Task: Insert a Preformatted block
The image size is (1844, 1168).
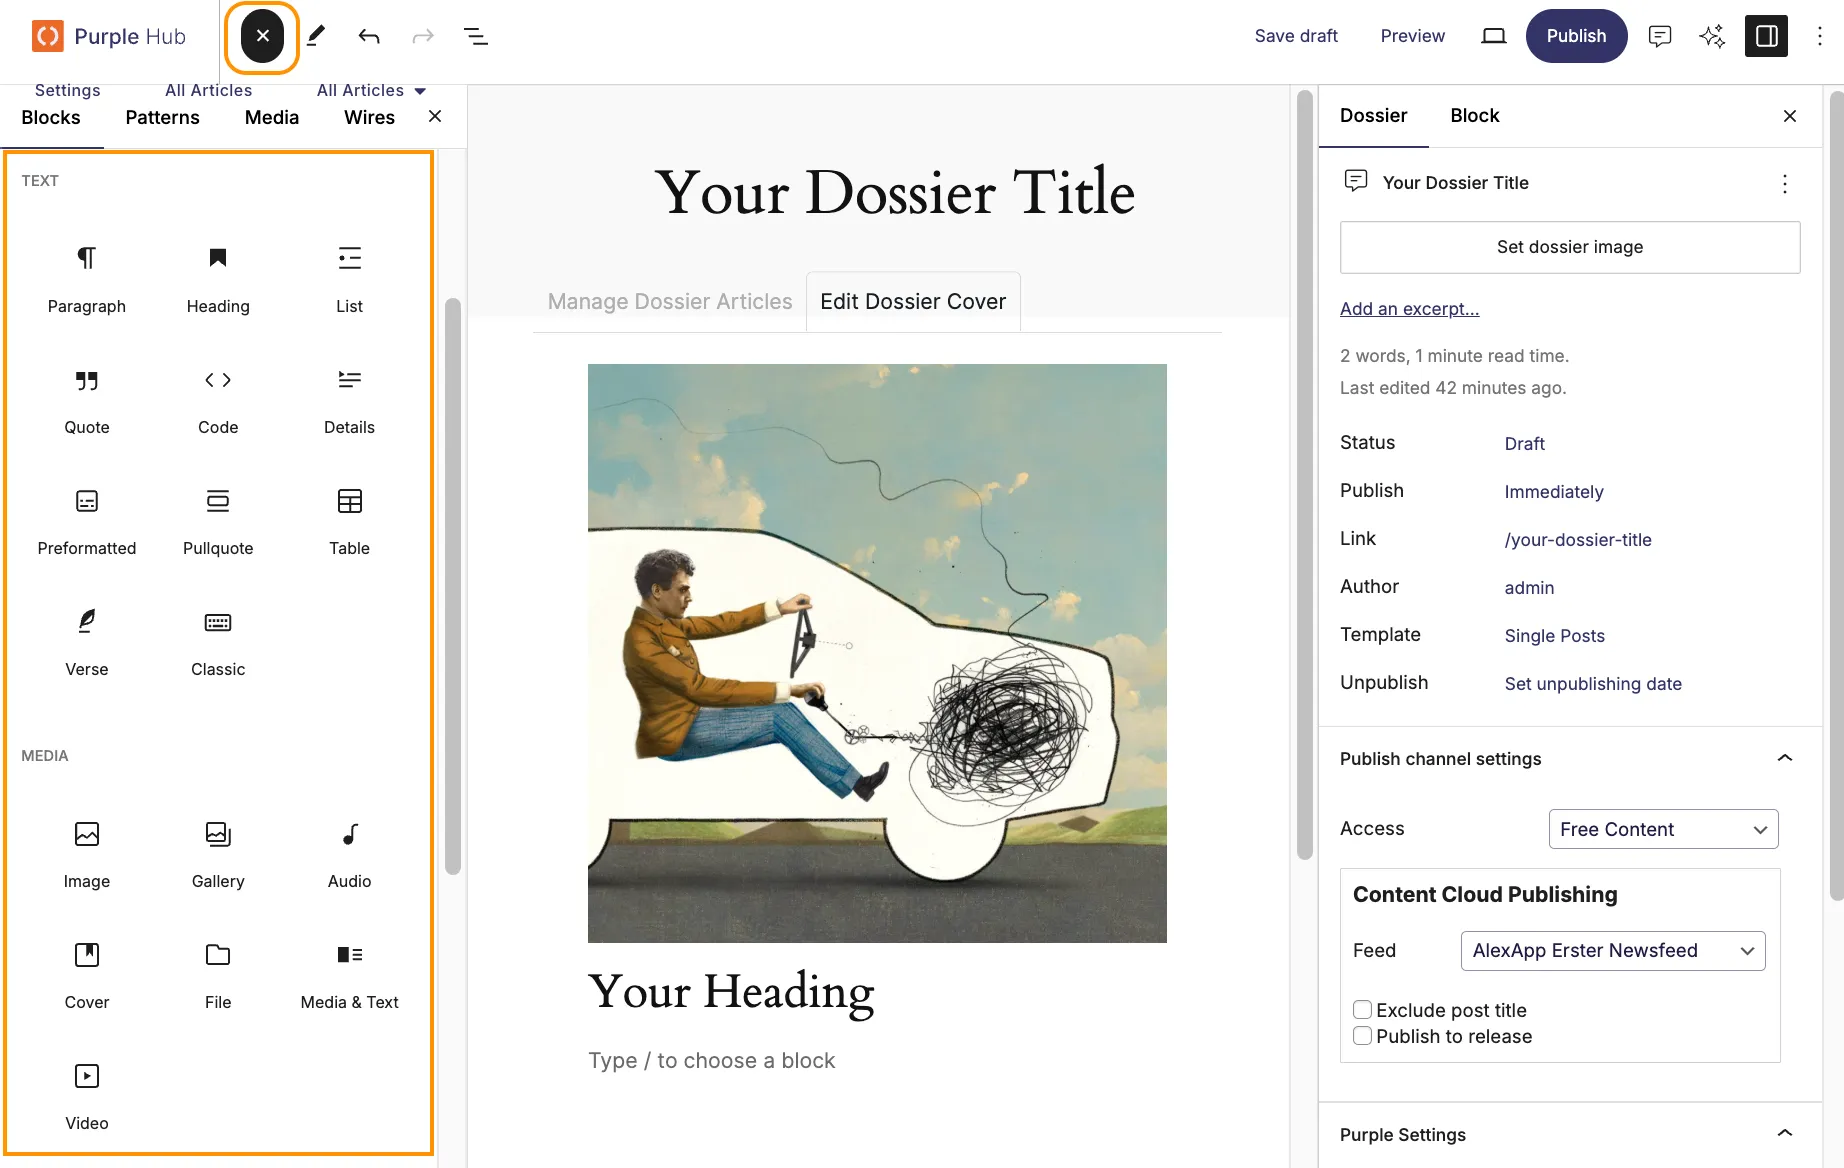Action: tap(87, 521)
